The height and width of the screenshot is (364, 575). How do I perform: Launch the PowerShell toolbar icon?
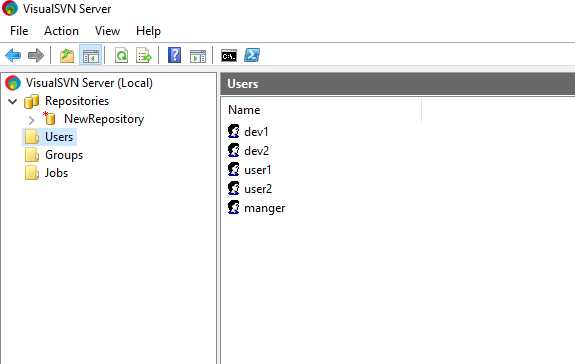tap(252, 55)
